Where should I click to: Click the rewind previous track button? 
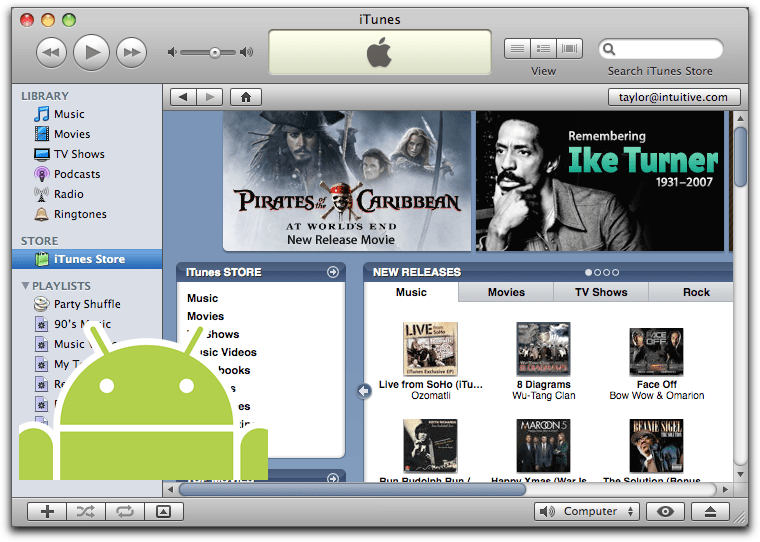(x=51, y=52)
